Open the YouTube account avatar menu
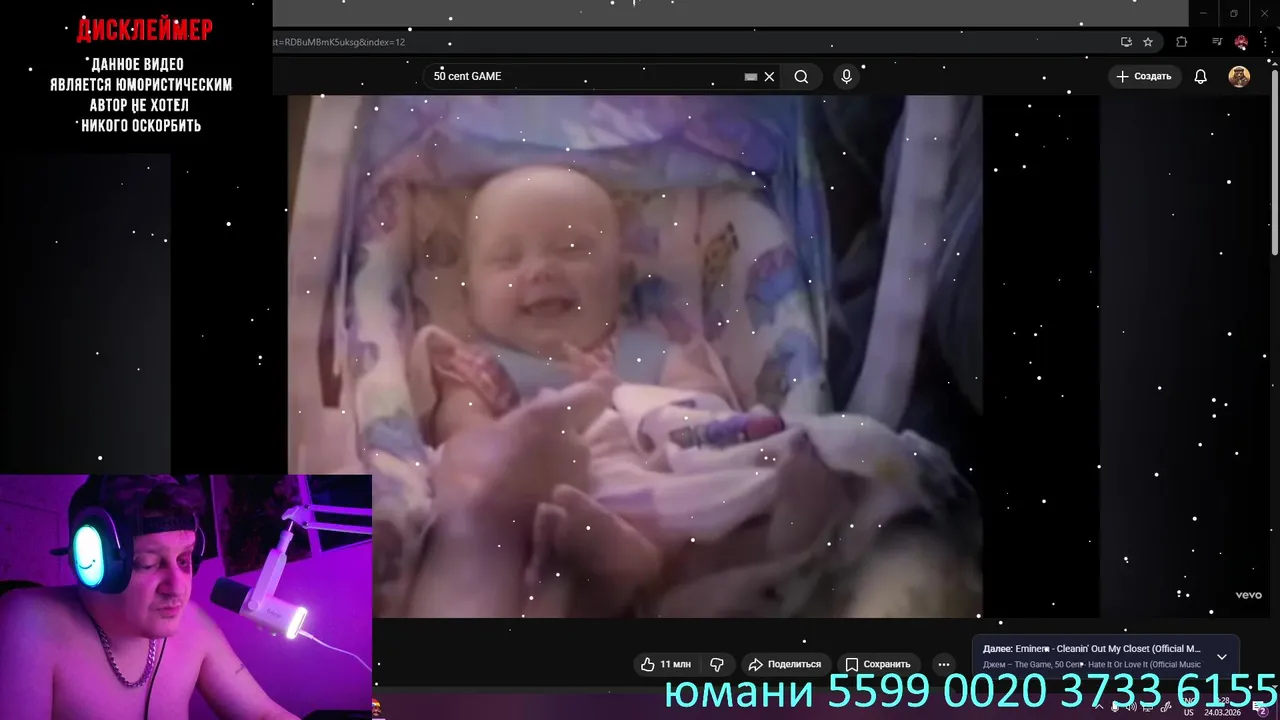This screenshot has height=720, width=1280. coord(1239,77)
